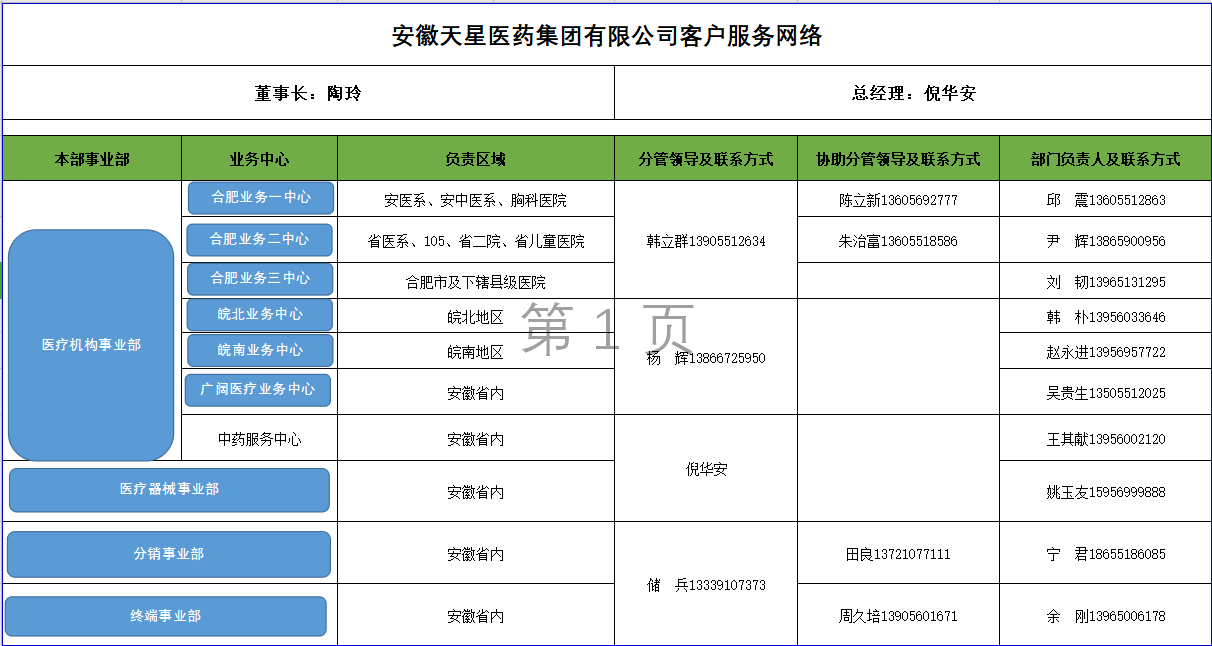The height and width of the screenshot is (646, 1212).
Task: Select the title cell 安徽天星医药集团有限公司客户服务网络
Action: 607,36
